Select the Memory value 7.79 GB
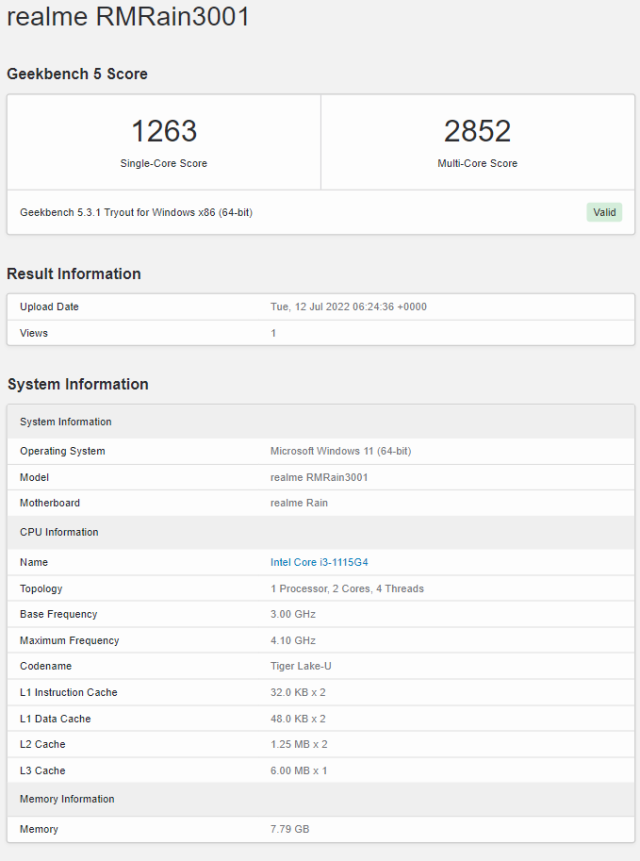Image resolution: width=640 pixels, height=861 pixels. [x=291, y=829]
